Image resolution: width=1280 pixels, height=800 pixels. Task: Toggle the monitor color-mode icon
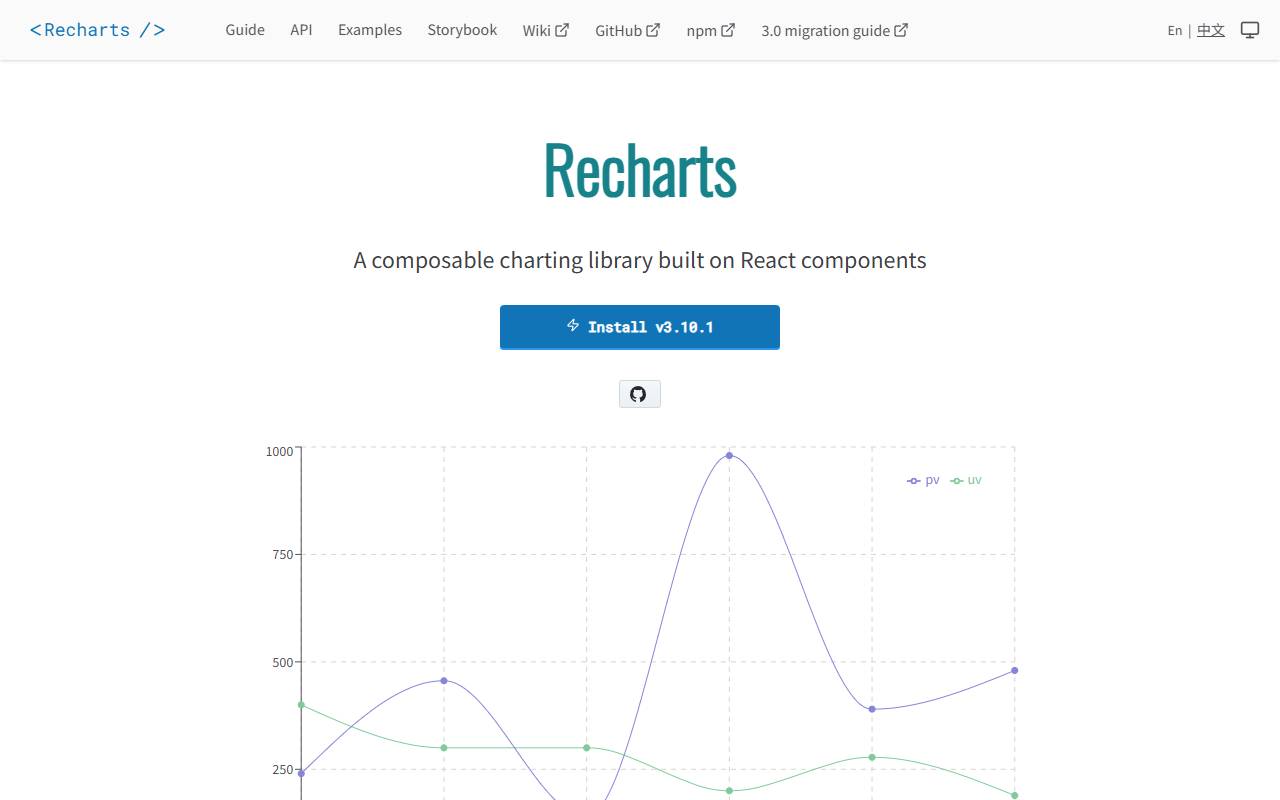[x=1249, y=30]
